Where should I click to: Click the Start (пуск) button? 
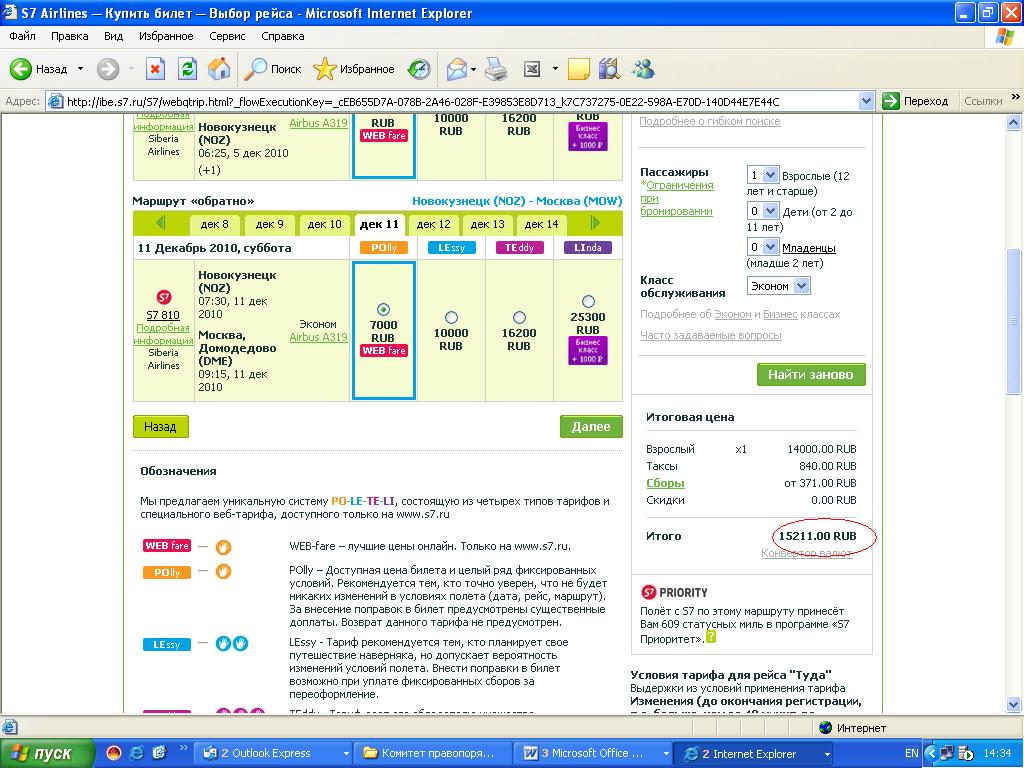(46, 753)
